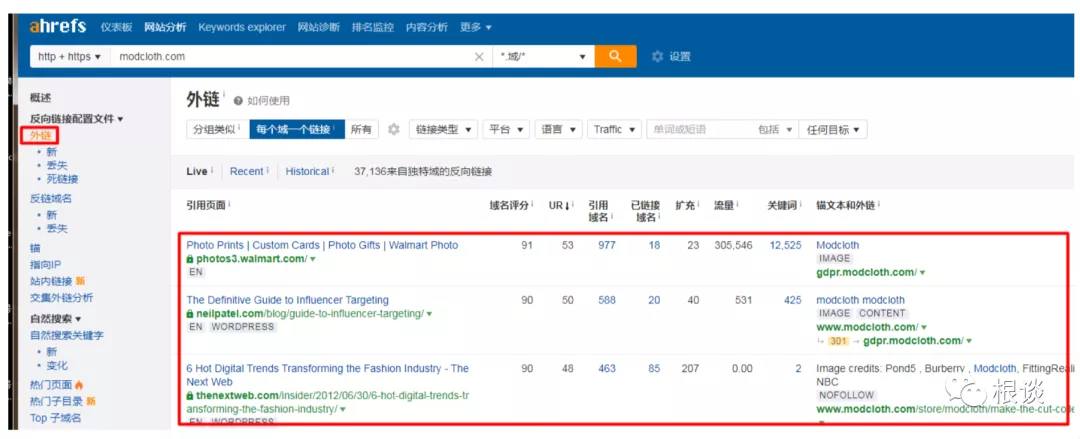Clear the domain field with X icon
Screen dimensions: 1080x439
click(x=479, y=57)
